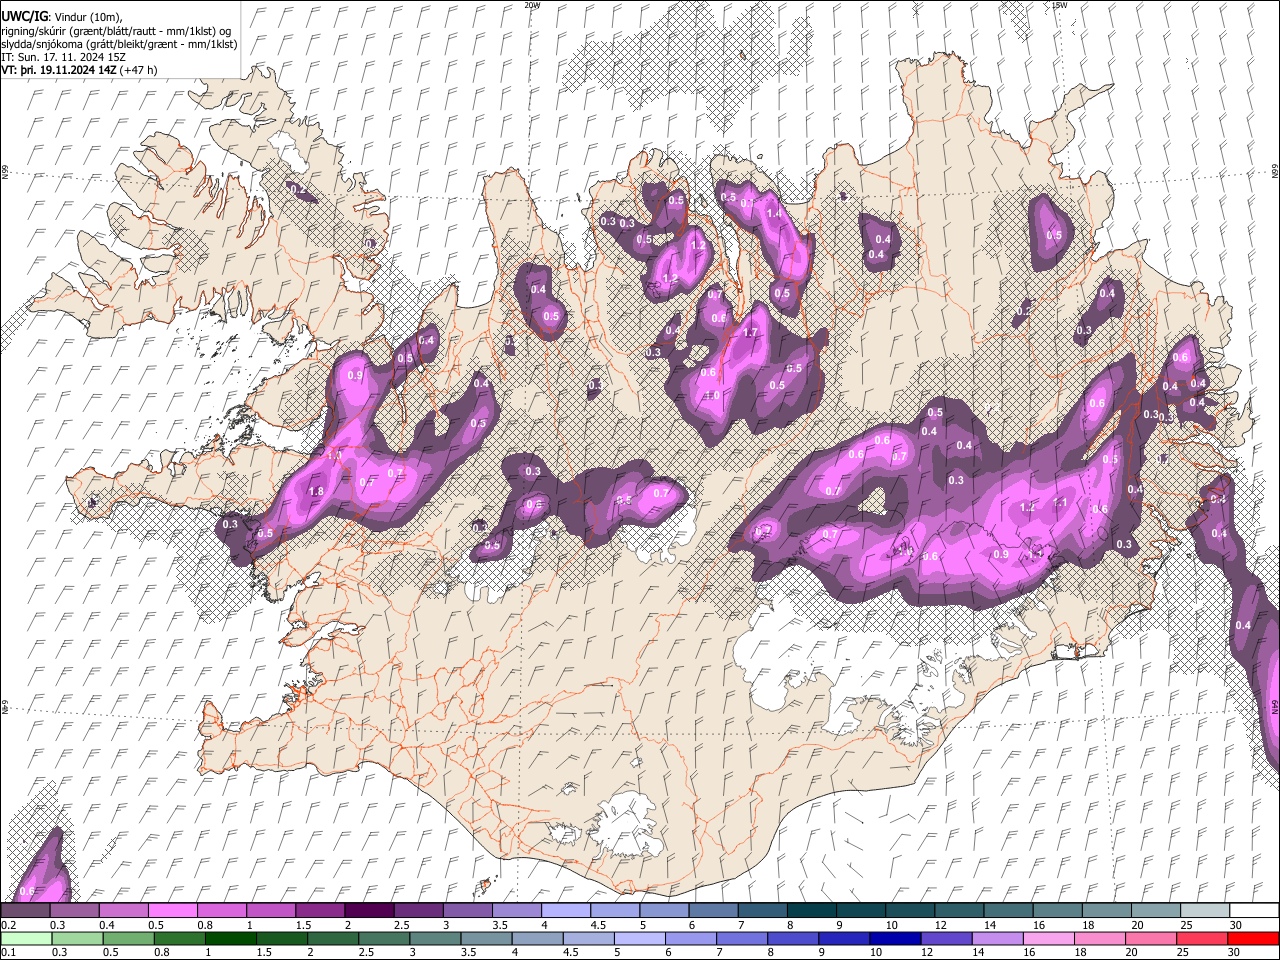Click the palest green swatch between 0.1 and 0.3
Viewport: 1280px width, 960px height.
[26, 938]
